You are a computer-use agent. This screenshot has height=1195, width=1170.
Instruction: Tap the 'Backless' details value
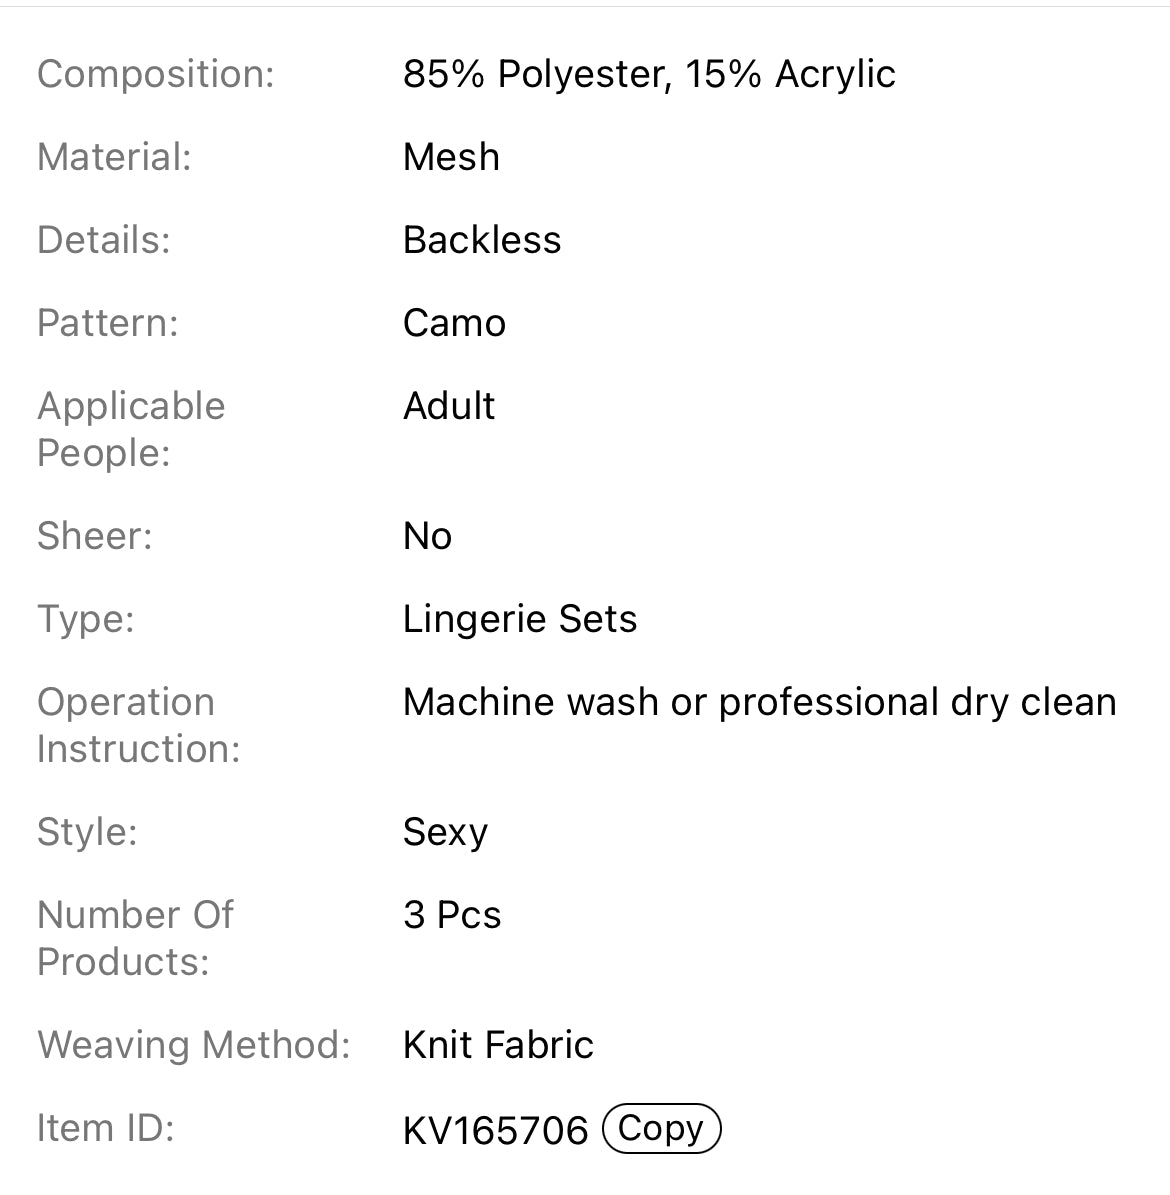point(482,240)
